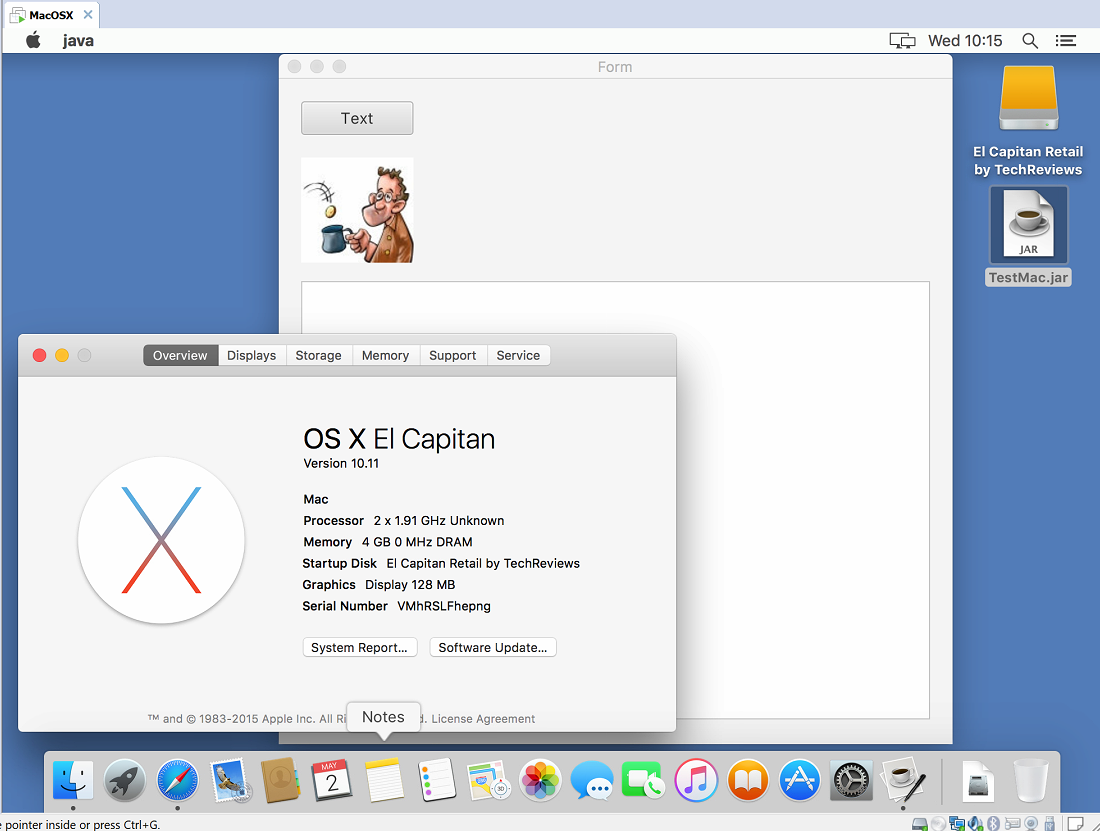Click the serial number VMhRSLFhepng
Screen dimensions: 1100x831
(444, 606)
